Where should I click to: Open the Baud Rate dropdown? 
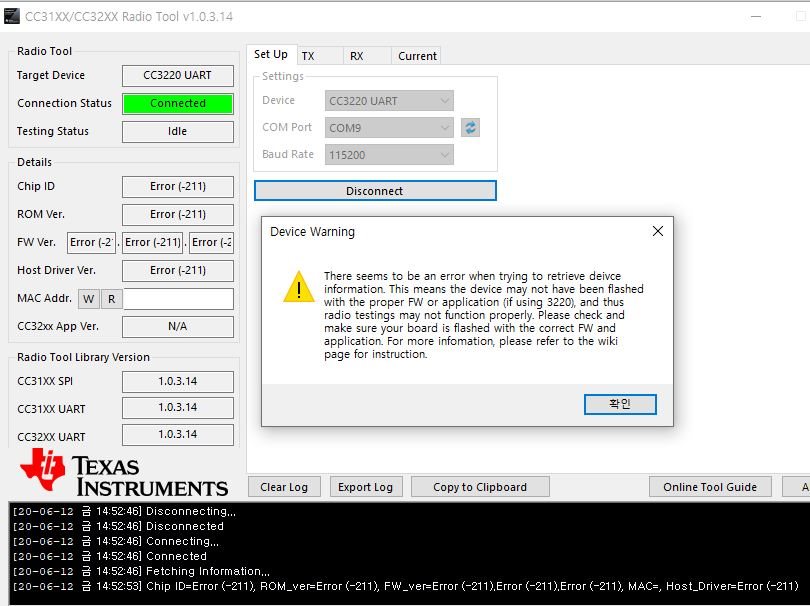tap(389, 154)
